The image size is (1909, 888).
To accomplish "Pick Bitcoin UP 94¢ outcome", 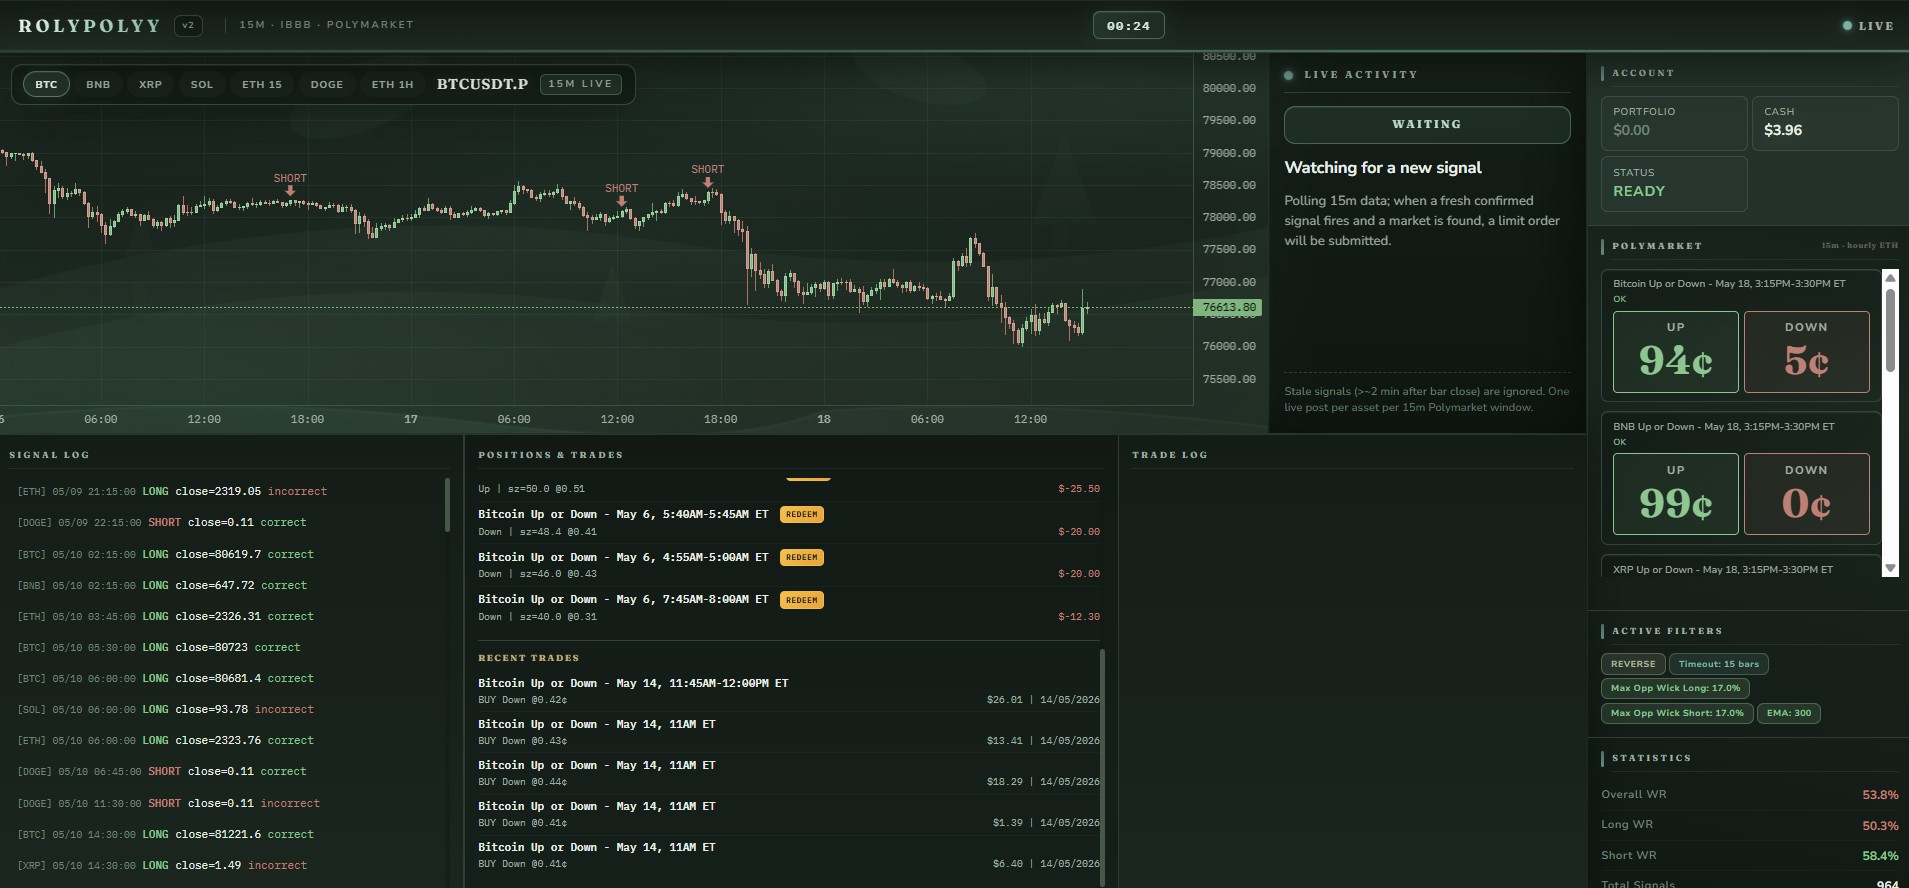I will (1675, 352).
